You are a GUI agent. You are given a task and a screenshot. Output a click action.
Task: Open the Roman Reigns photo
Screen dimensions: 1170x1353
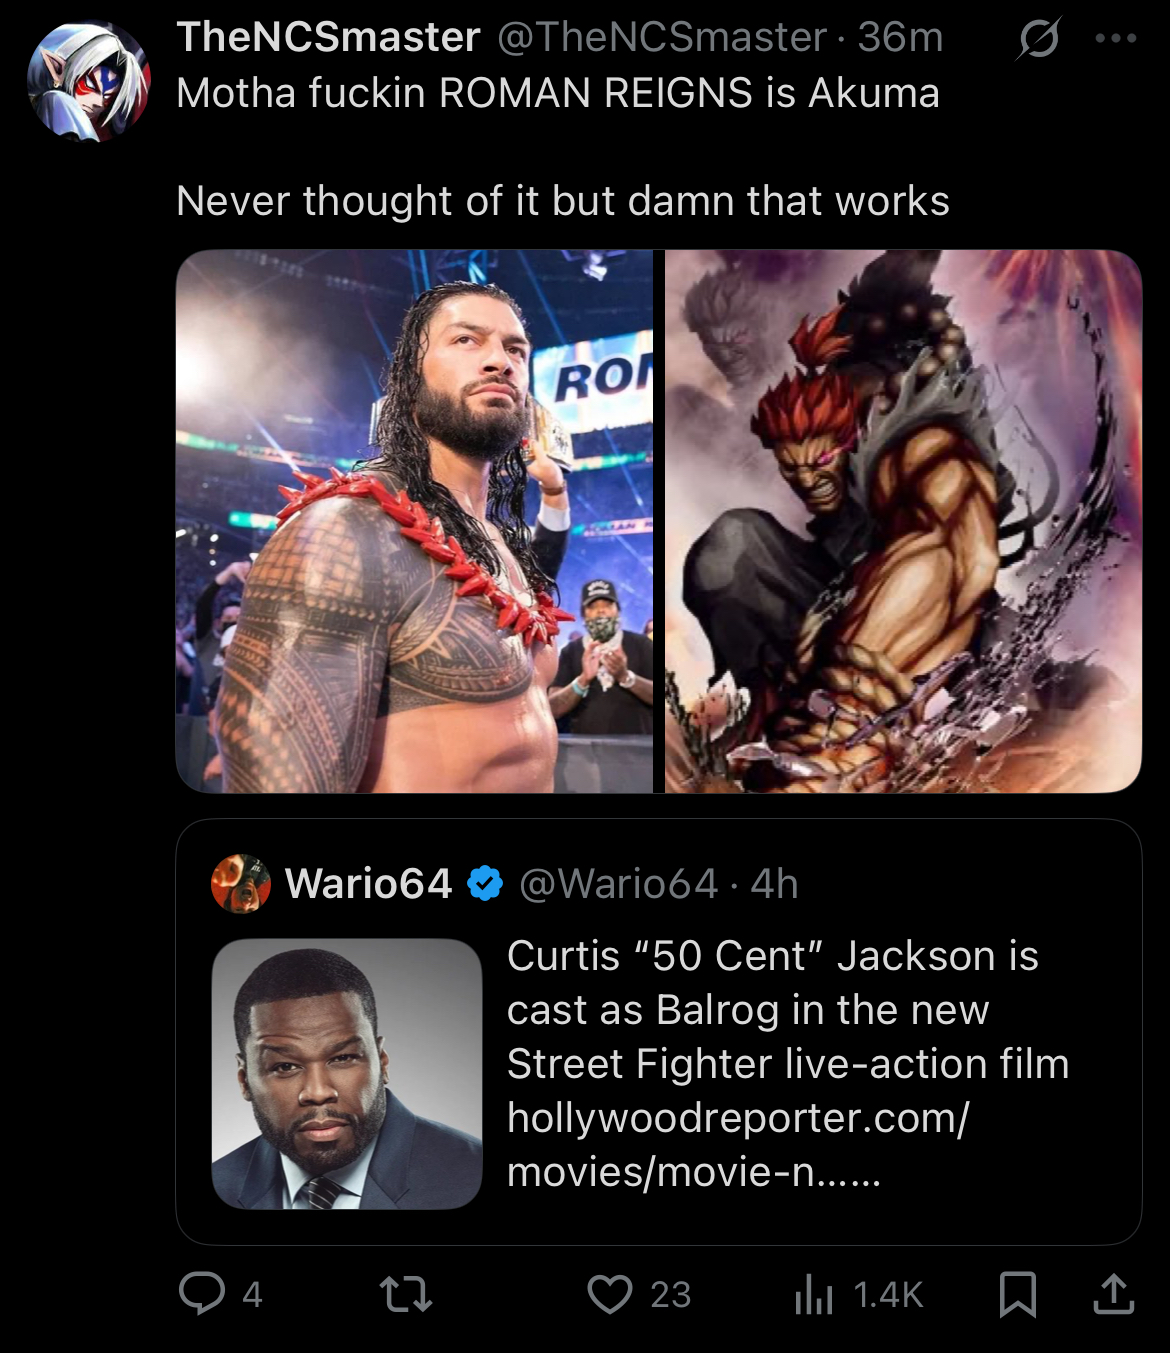414,521
